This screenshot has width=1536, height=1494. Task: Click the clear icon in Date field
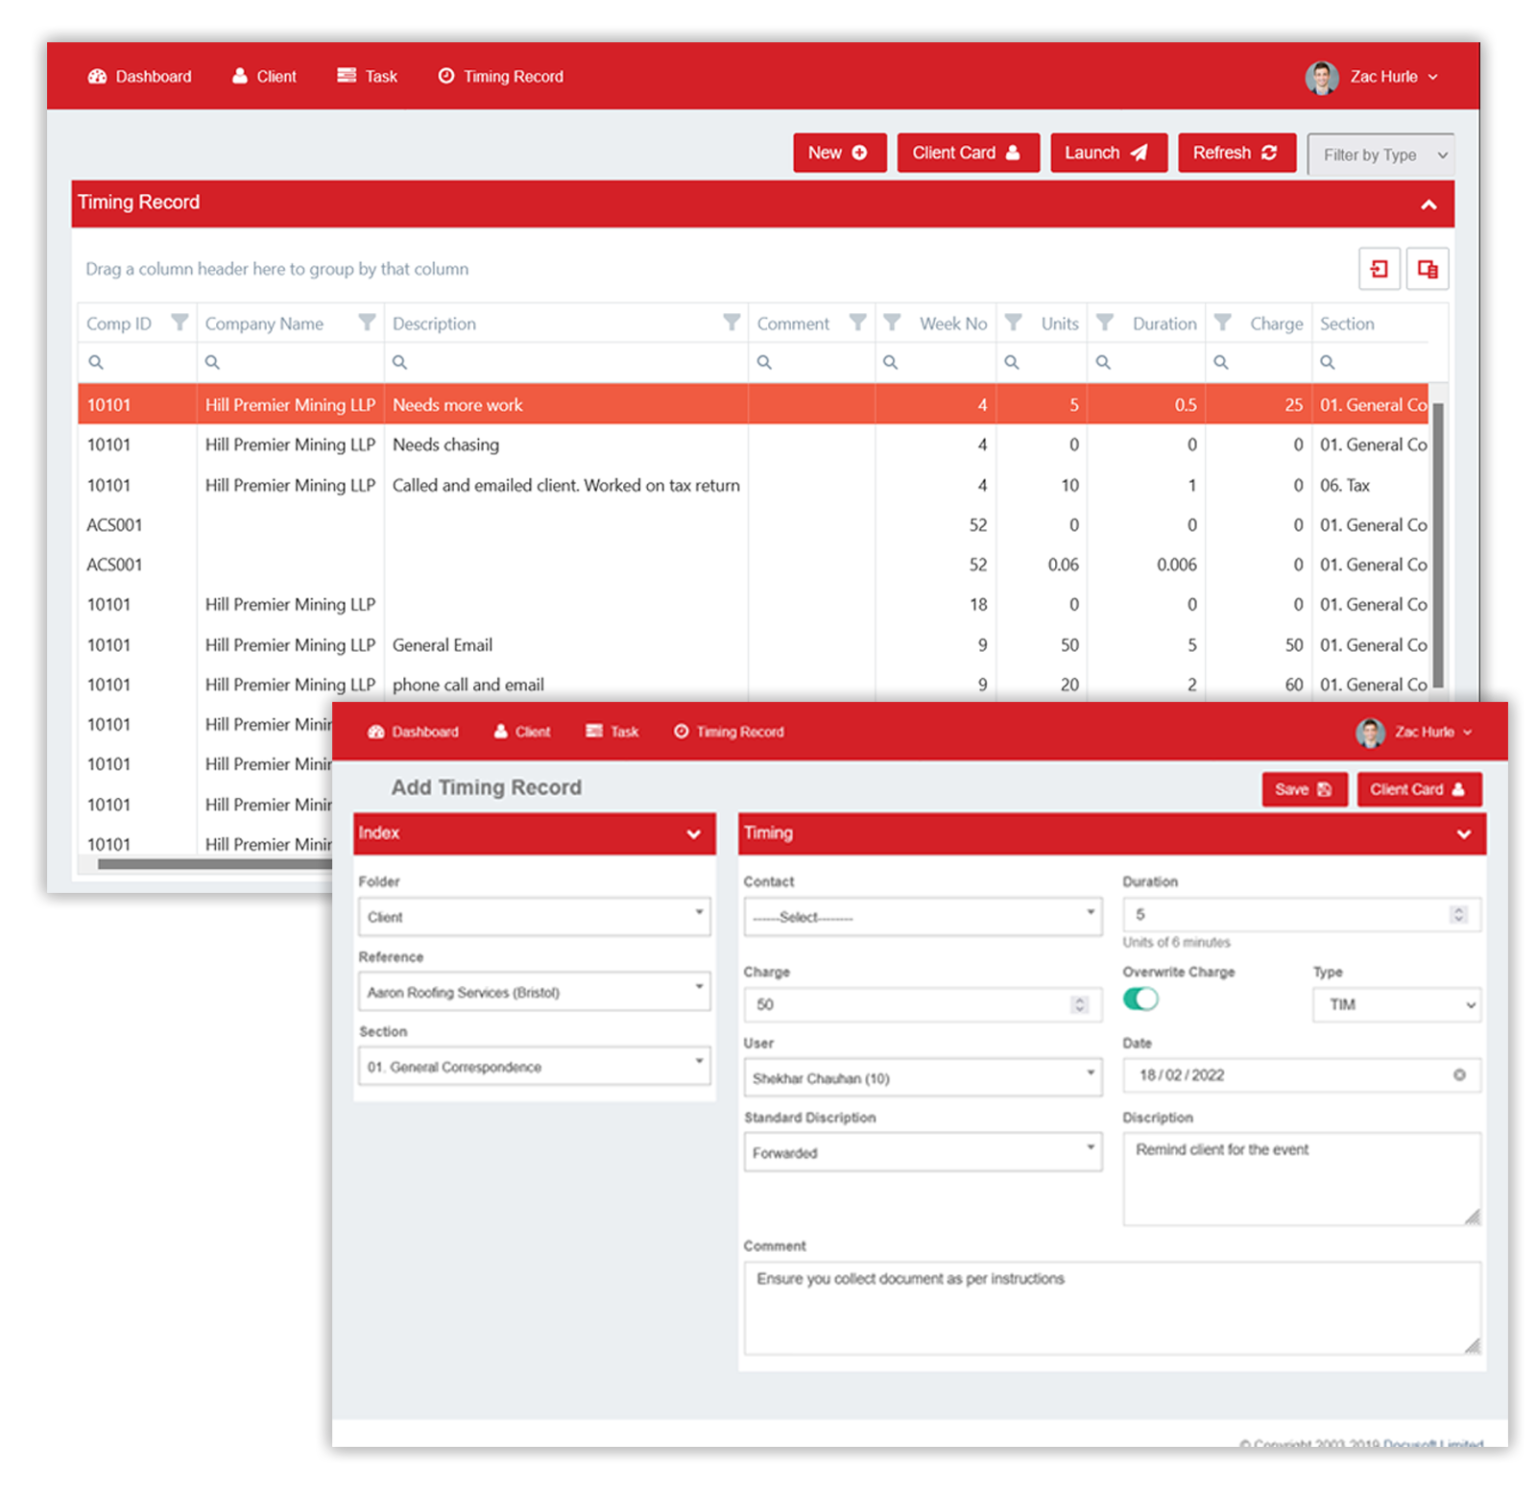pos(1459,1075)
